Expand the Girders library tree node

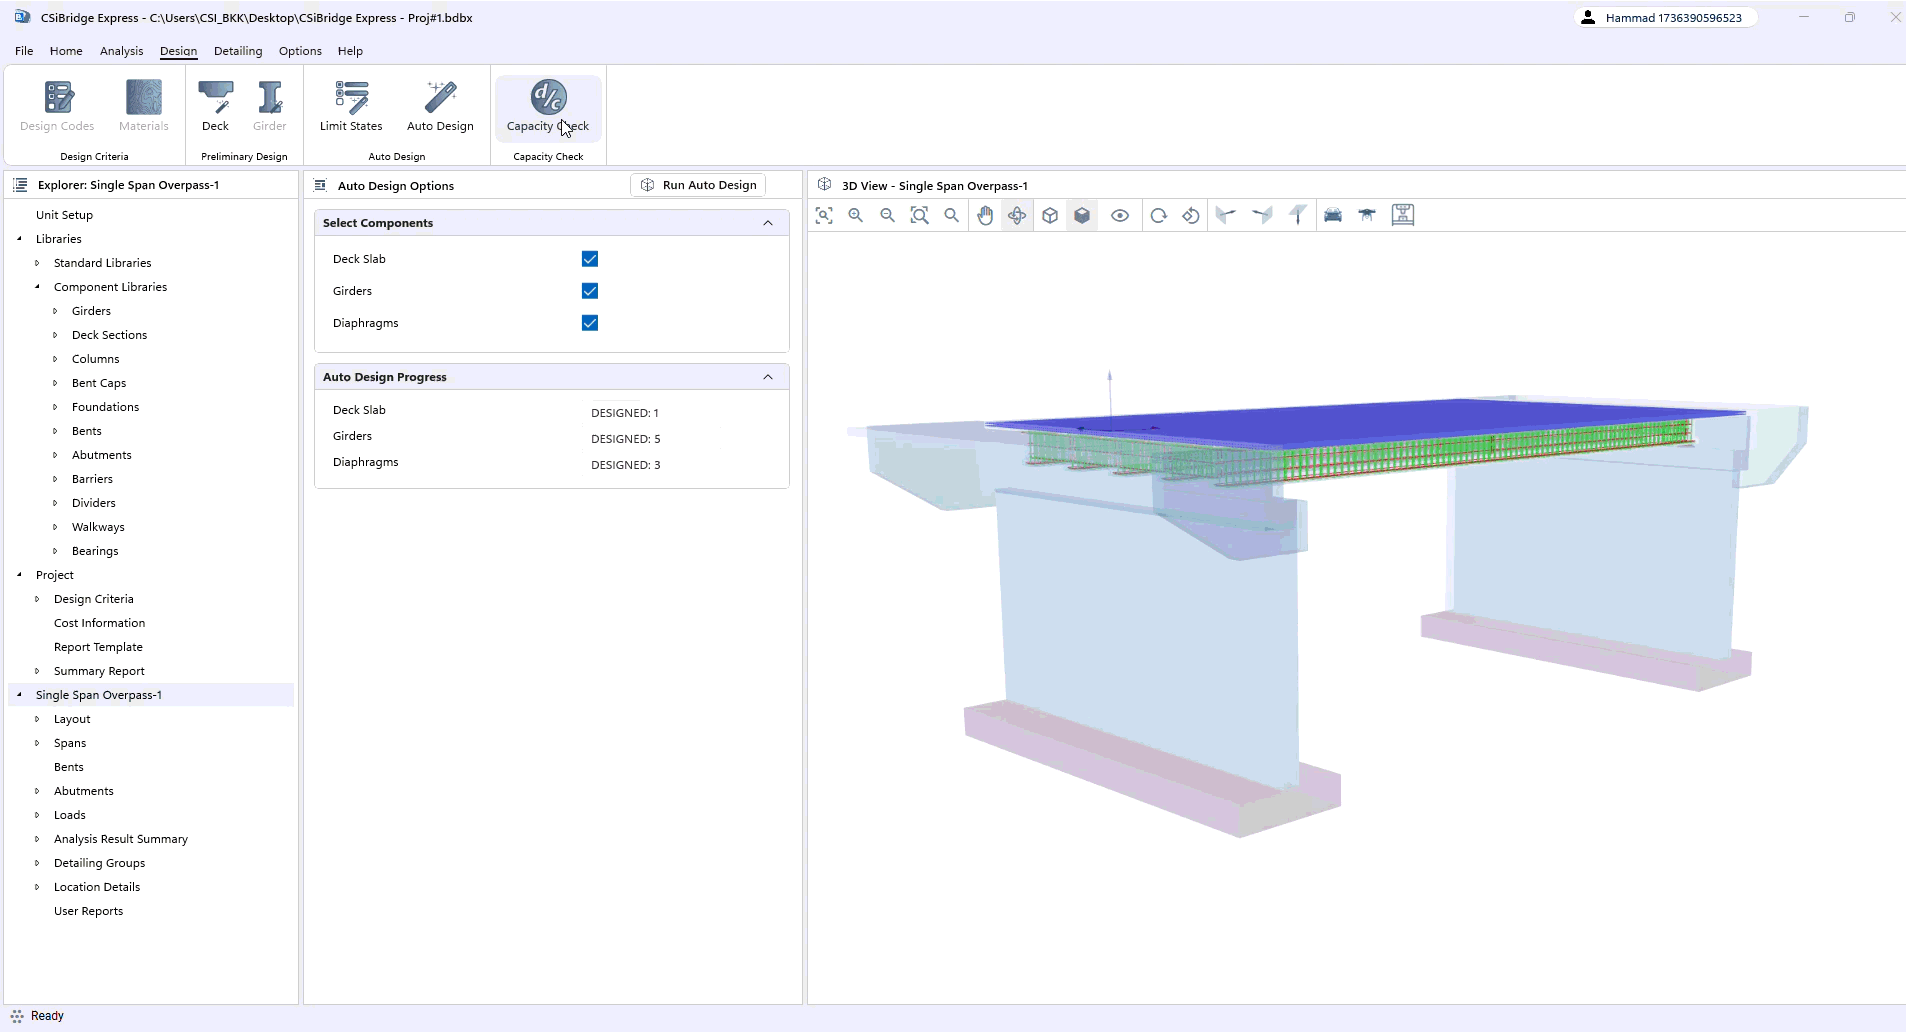(56, 311)
